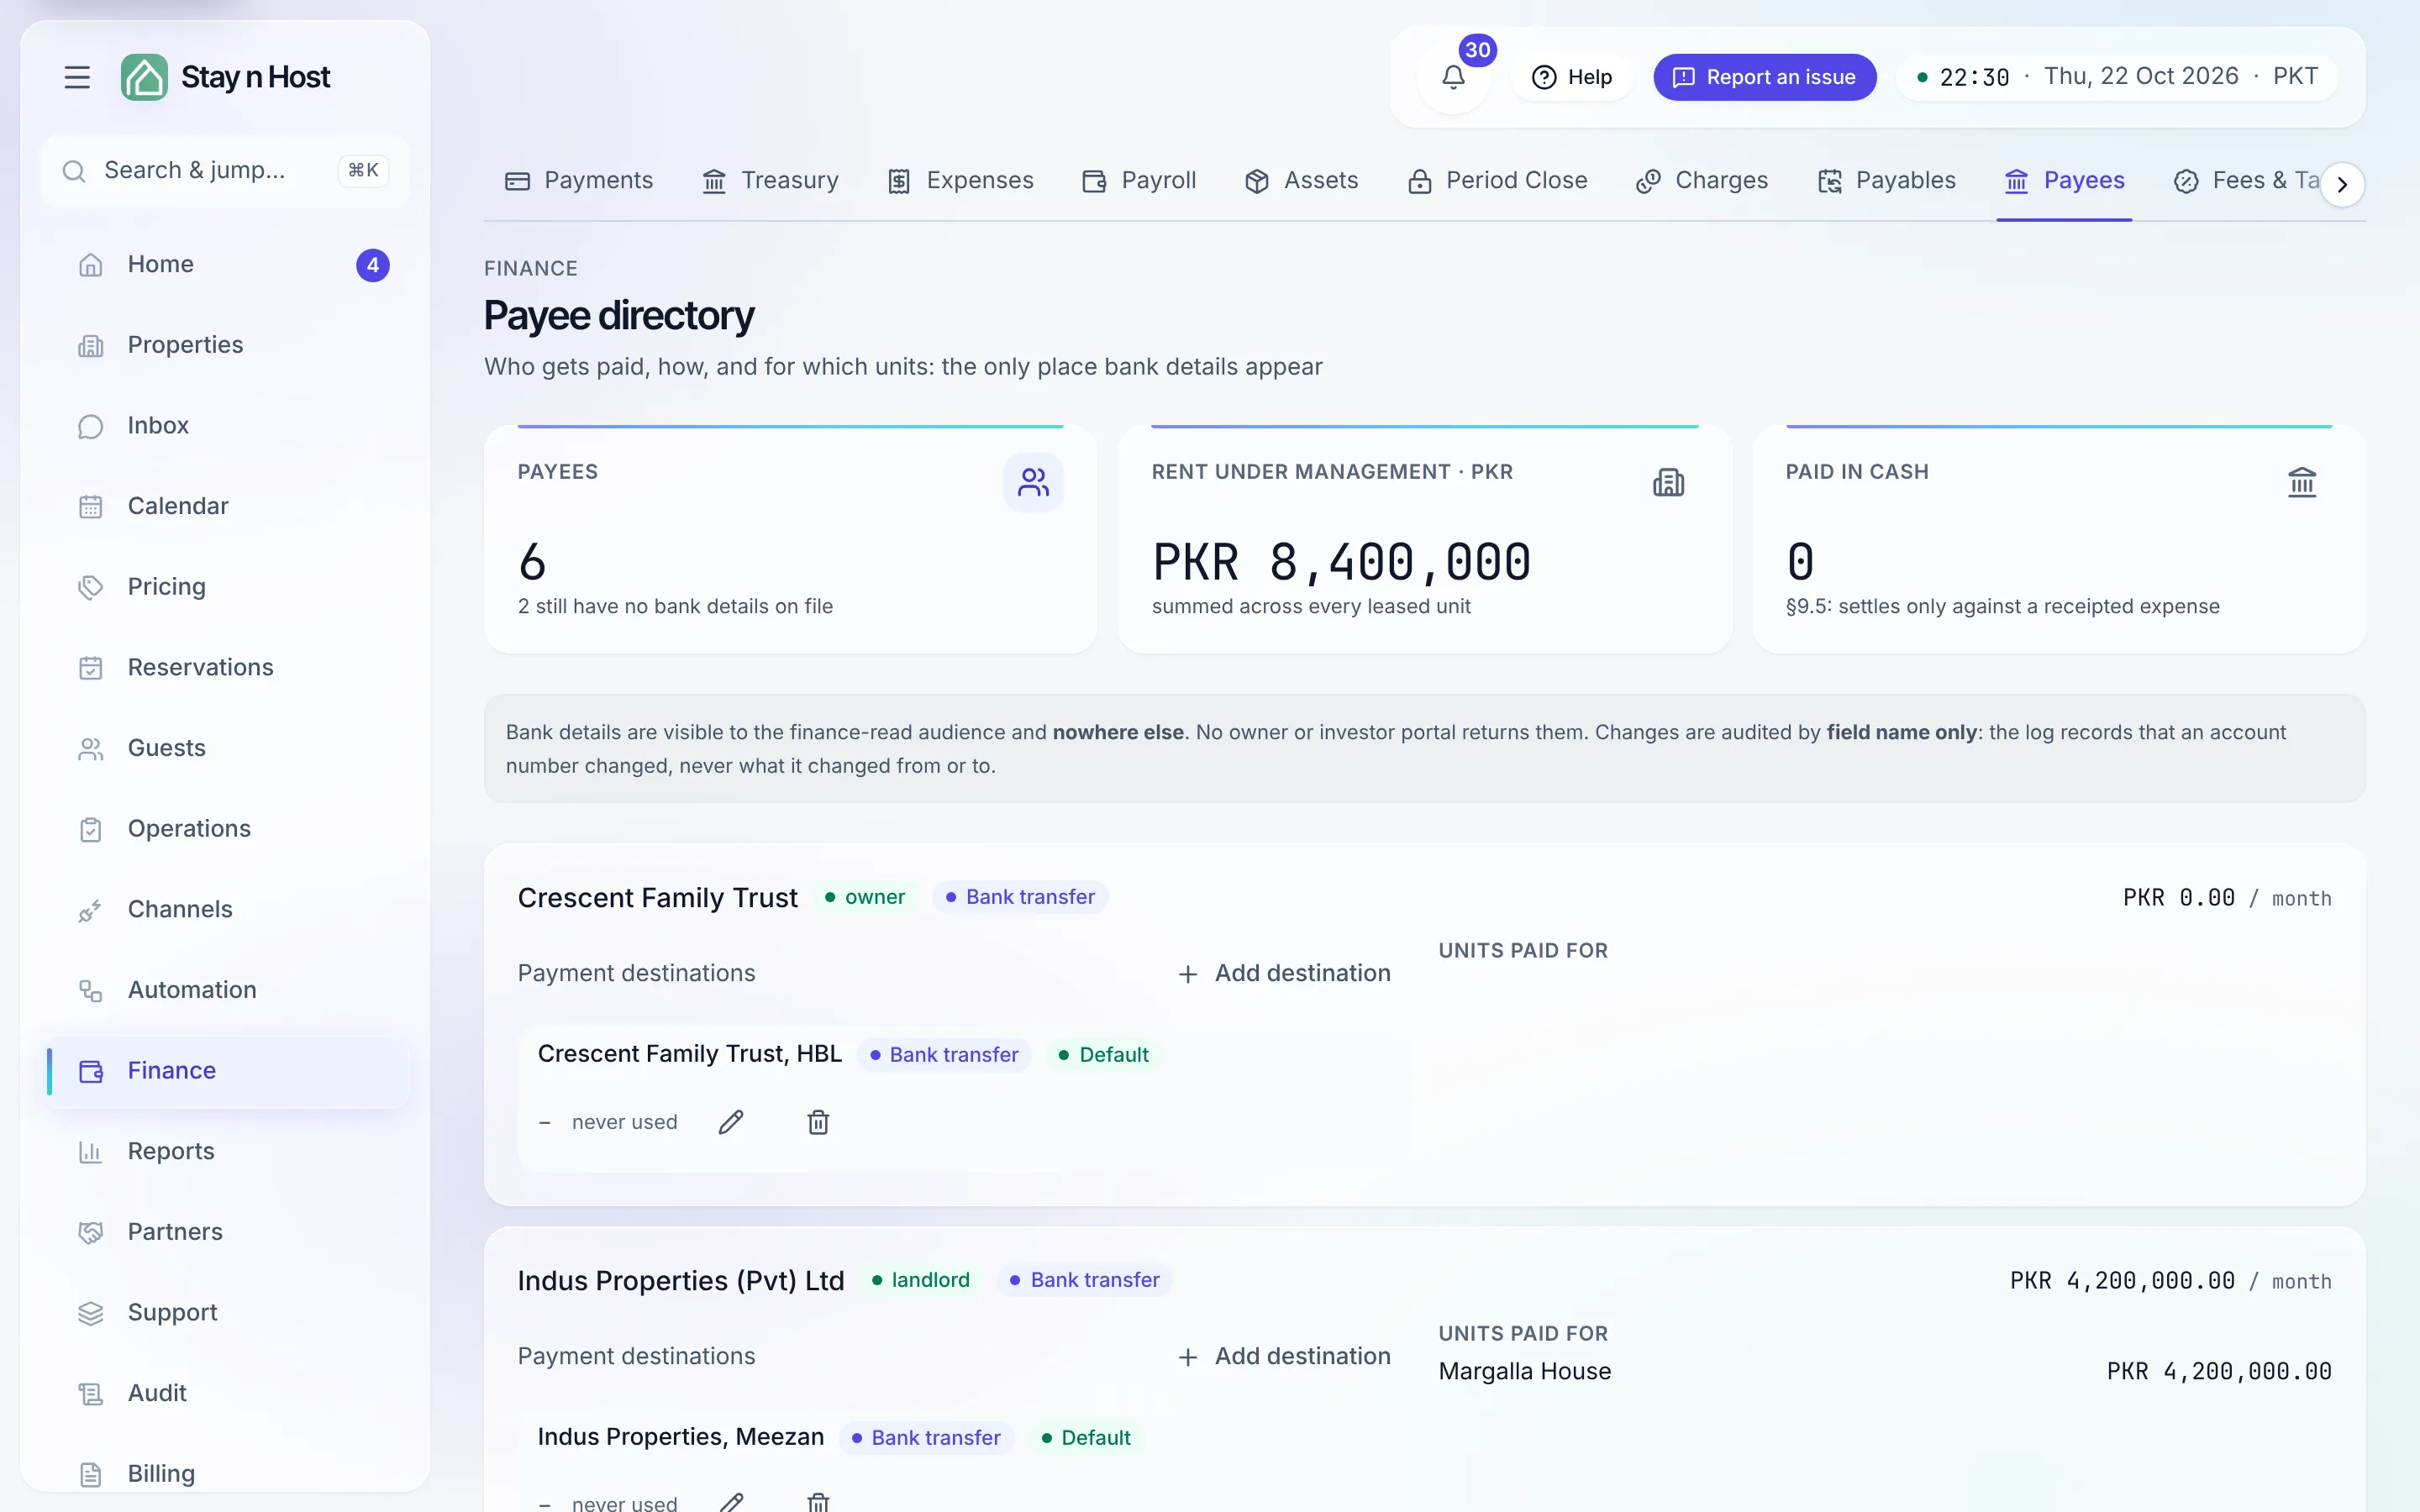Viewport: 2420px width, 1512px height.
Task: Edit the Crescent Family Trust, HBL destination
Action: coord(731,1122)
